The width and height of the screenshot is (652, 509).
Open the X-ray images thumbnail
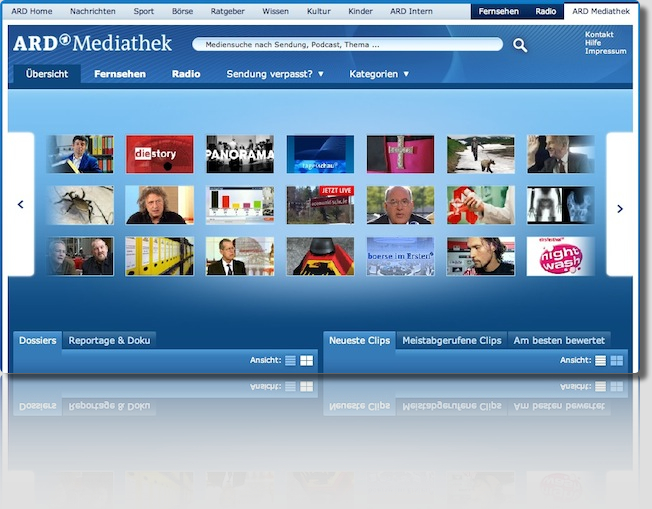pos(561,205)
